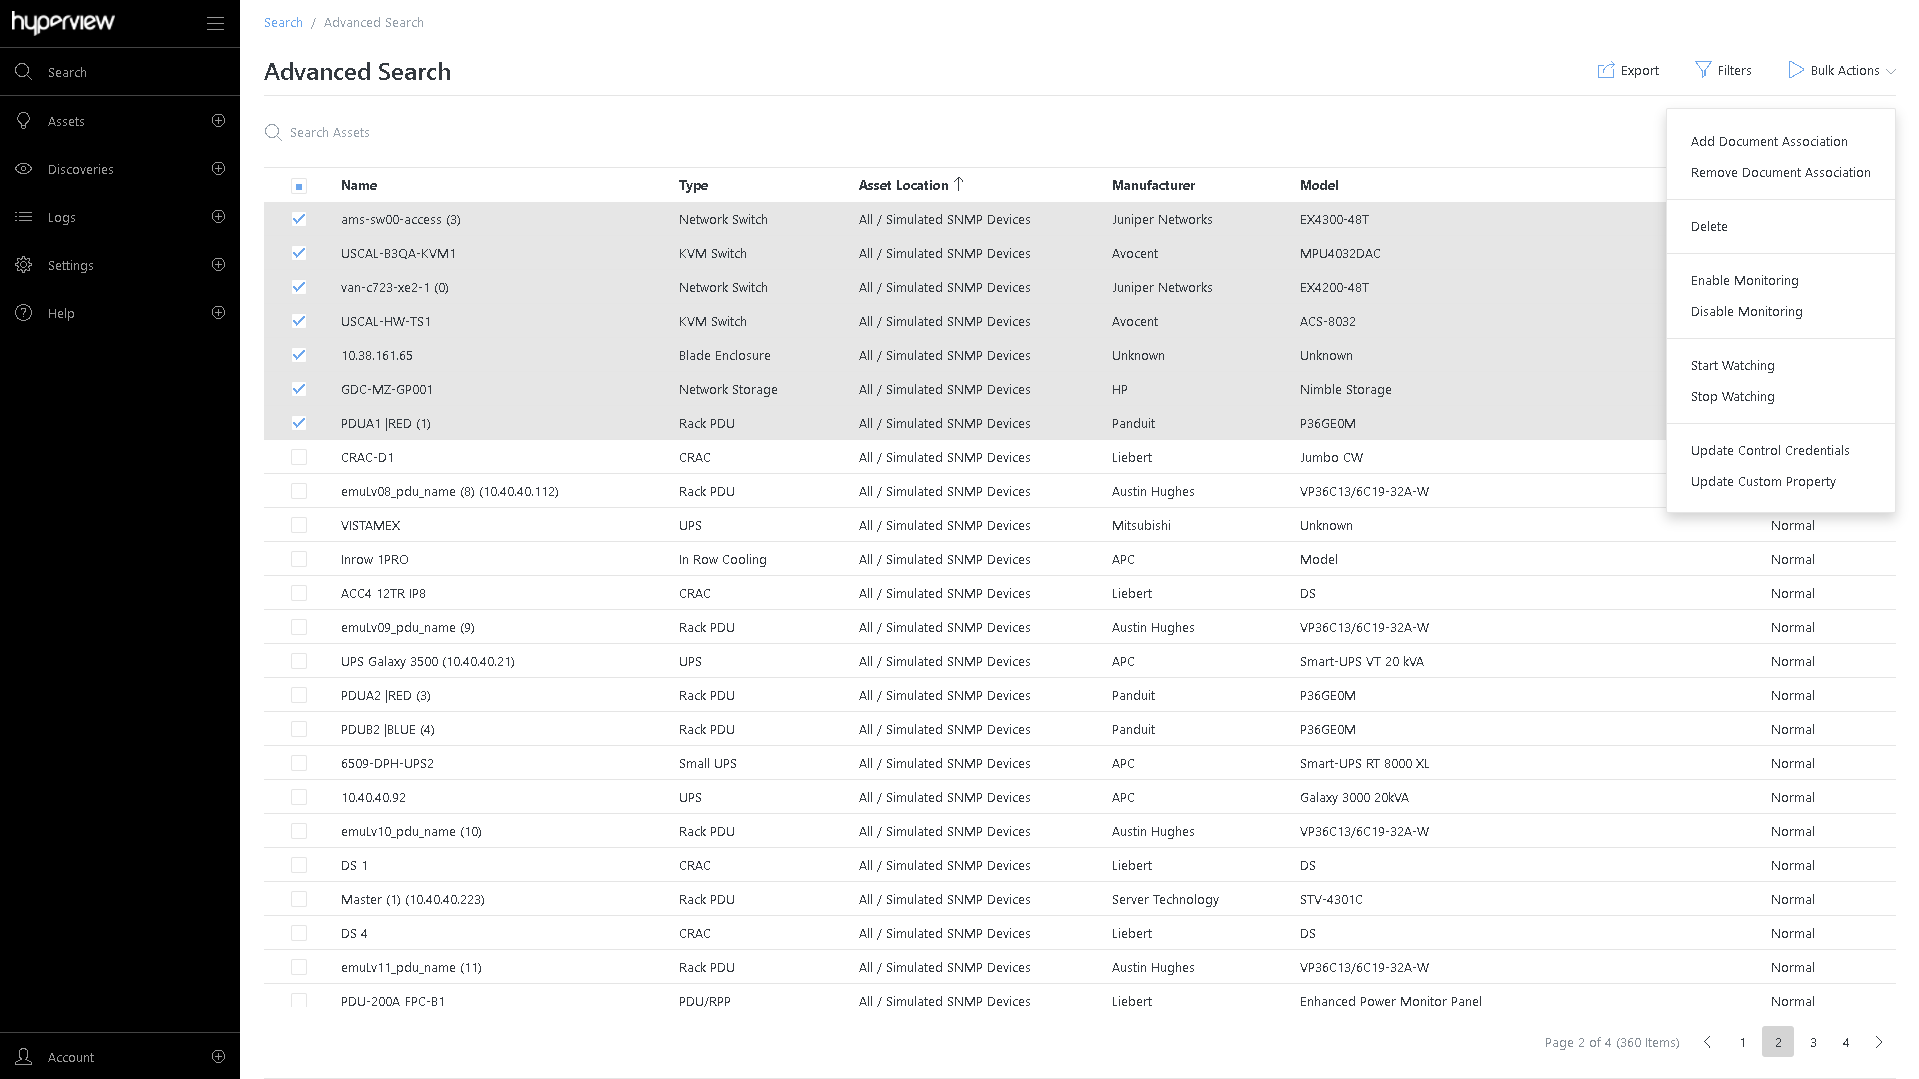
Task: Go to page 3 of results
Action: click(x=1813, y=1042)
